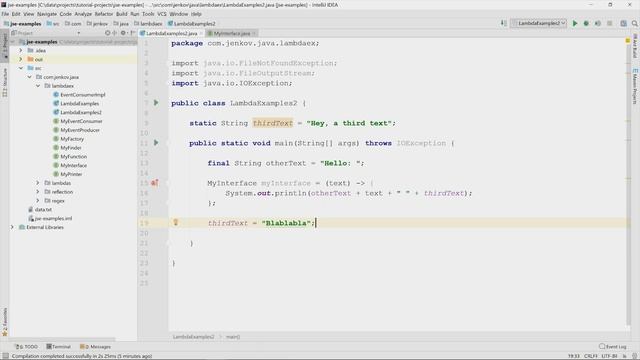The image size is (640, 360).
Task: Open the Analyze menu
Action: tap(83, 14)
